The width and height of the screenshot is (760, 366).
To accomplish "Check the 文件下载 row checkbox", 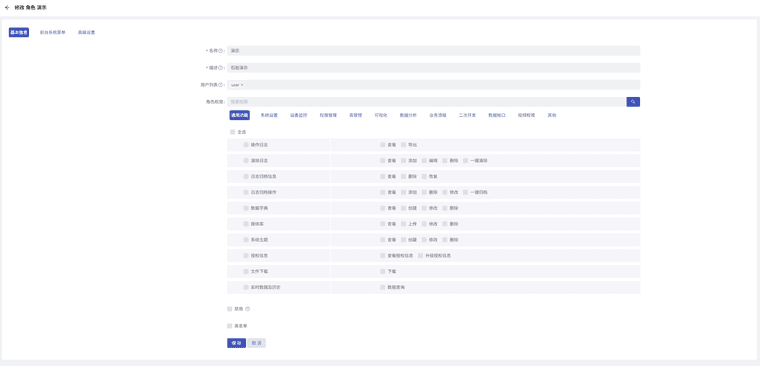I will [246, 271].
